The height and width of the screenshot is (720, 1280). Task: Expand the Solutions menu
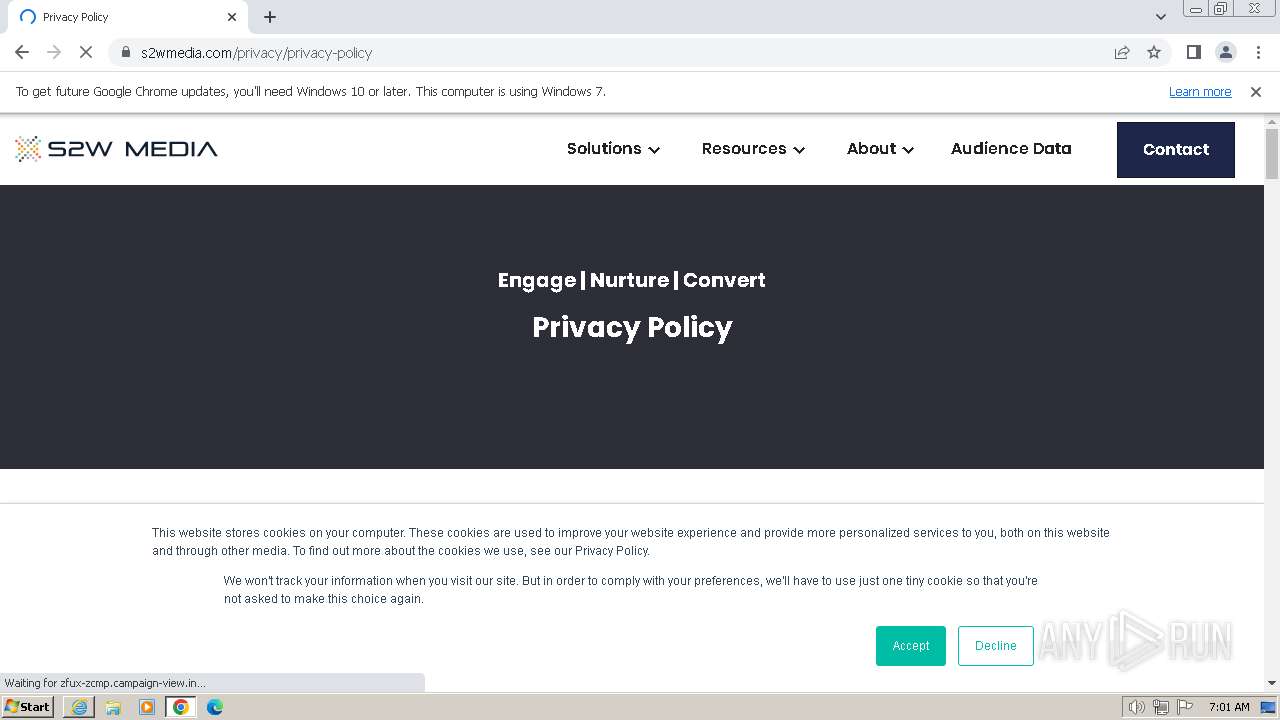pos(613,149)
